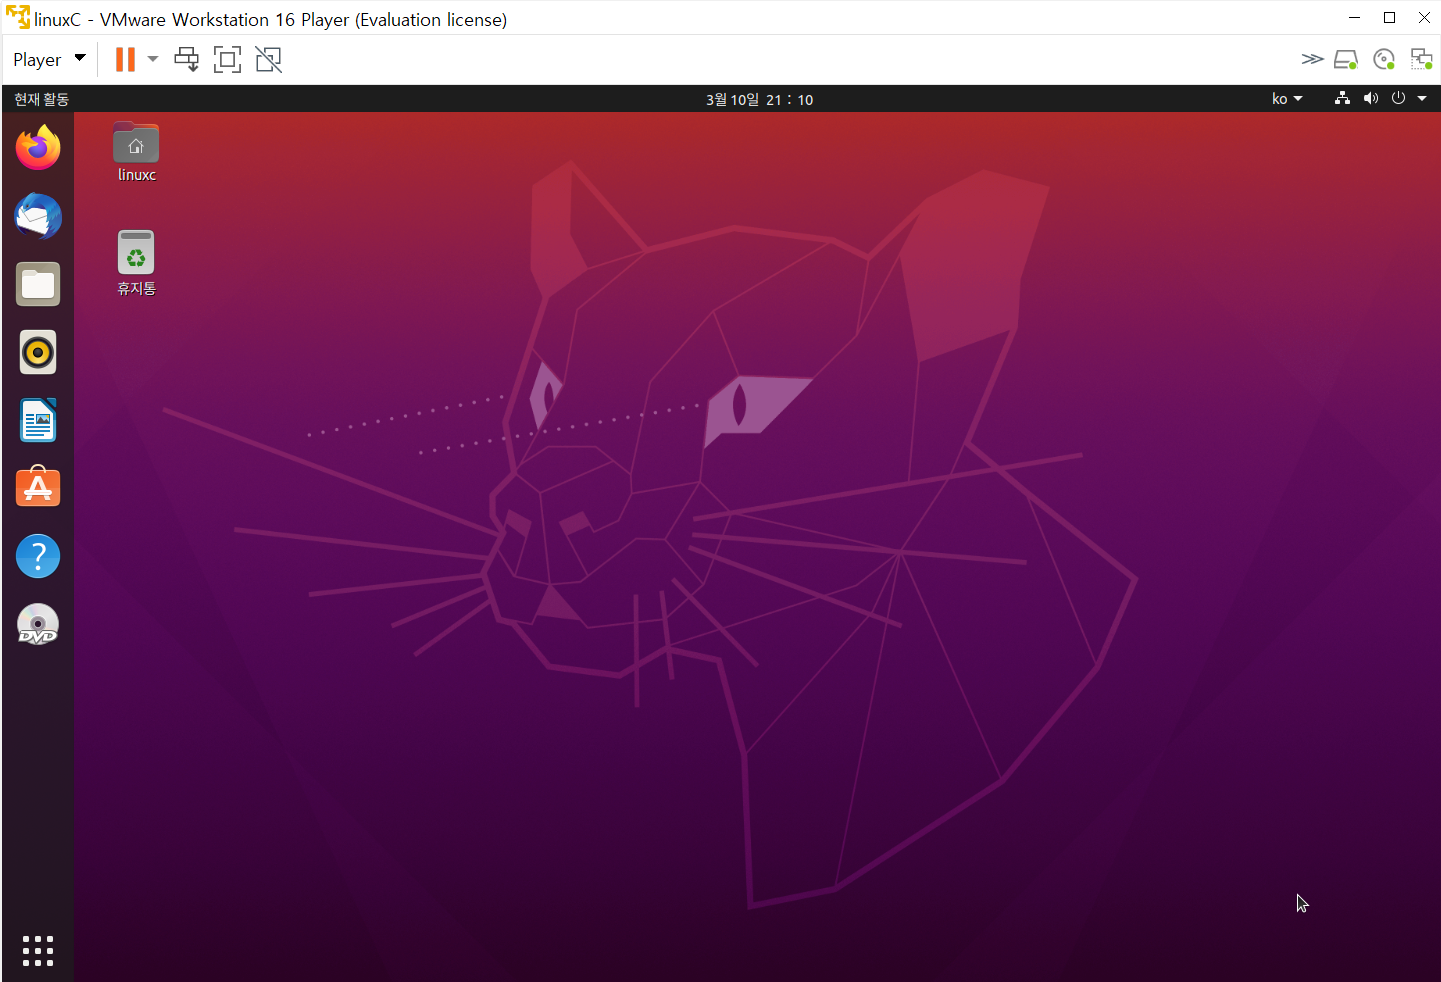The image size is (1441, 982).
Task: Close the VMware Player window
Action: click(x=1424, y=18)
